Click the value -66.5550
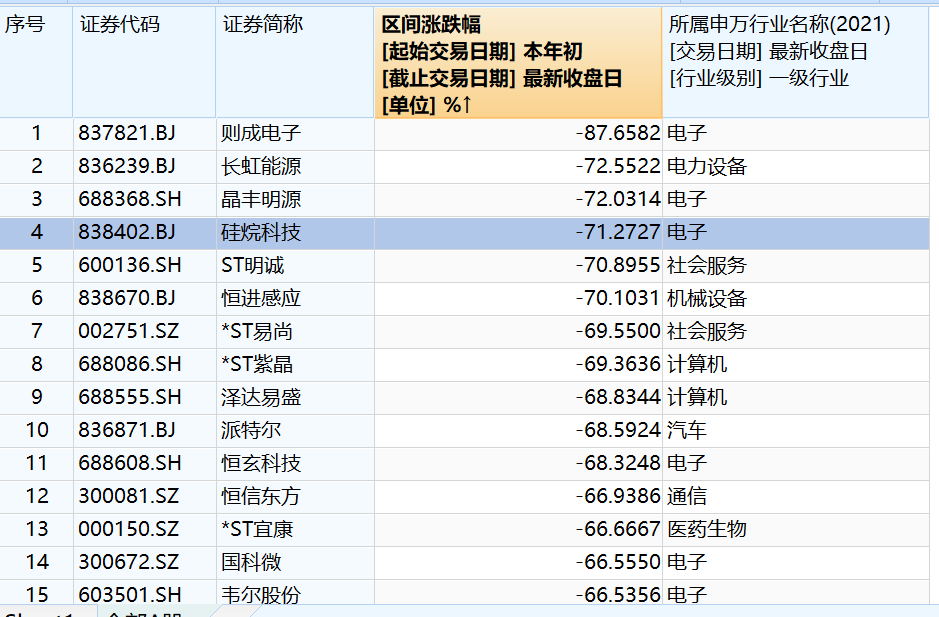 tap(618, 561)
